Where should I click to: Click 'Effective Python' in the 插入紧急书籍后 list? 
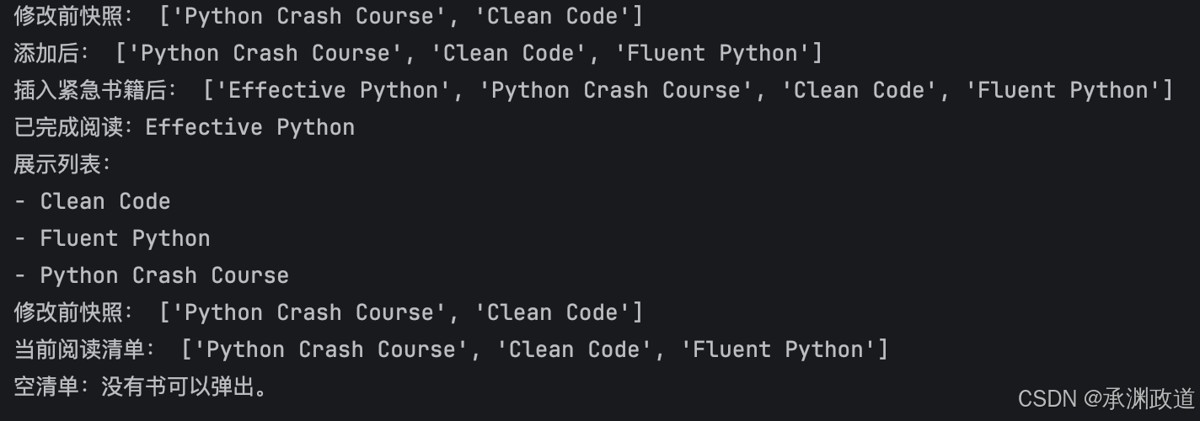[x=334, y=90]
